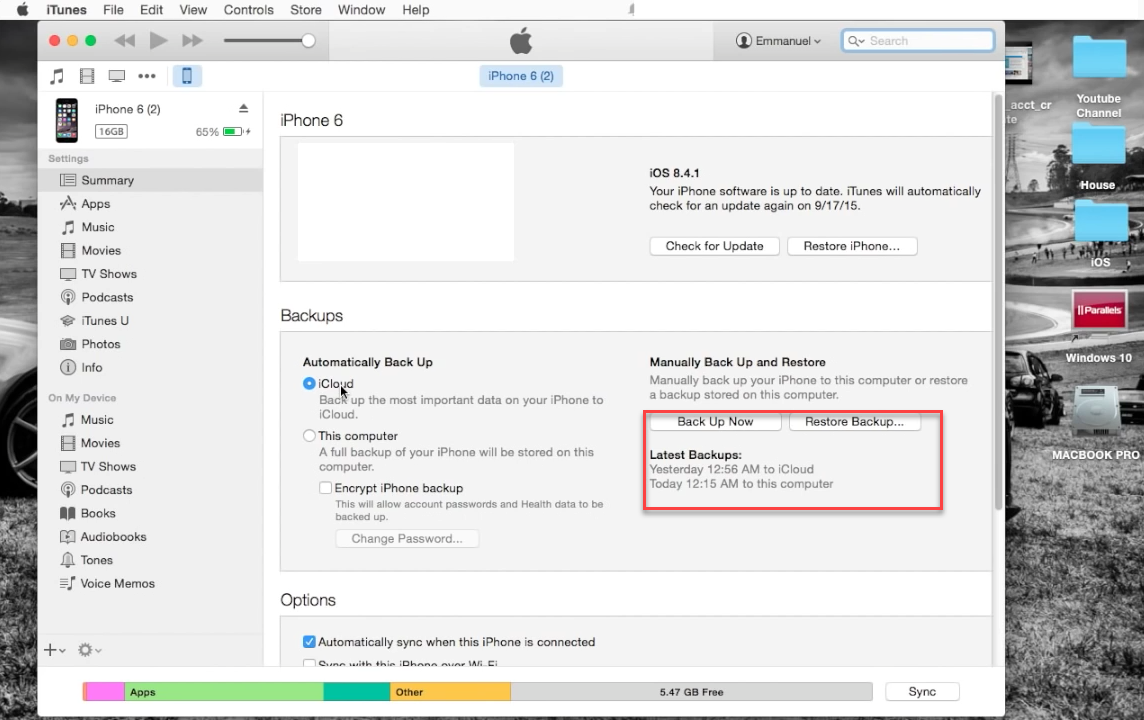This screenshot has height=720, width=1144.
Task: Eject the iPhone 6 (2) device
Action: [244, 109]
